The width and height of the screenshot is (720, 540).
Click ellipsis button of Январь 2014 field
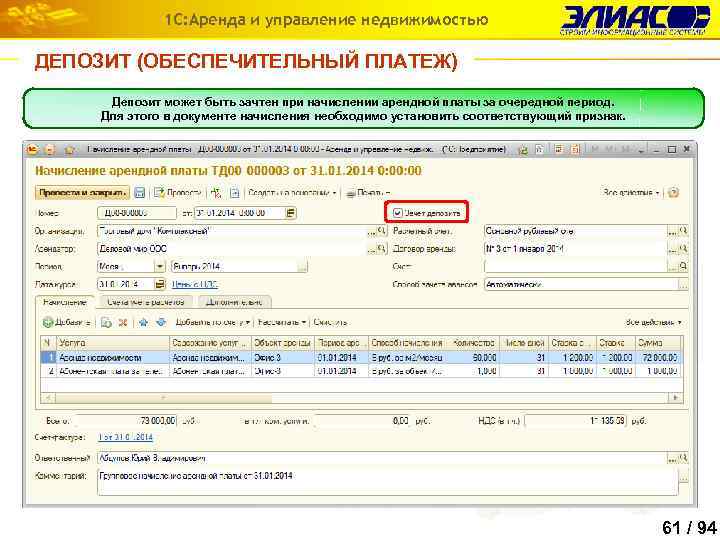tap(302, 267)
